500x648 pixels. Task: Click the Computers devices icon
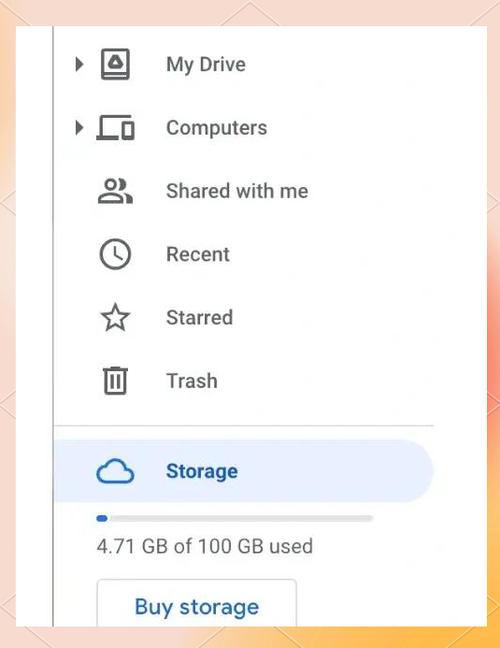click(115, 127)
